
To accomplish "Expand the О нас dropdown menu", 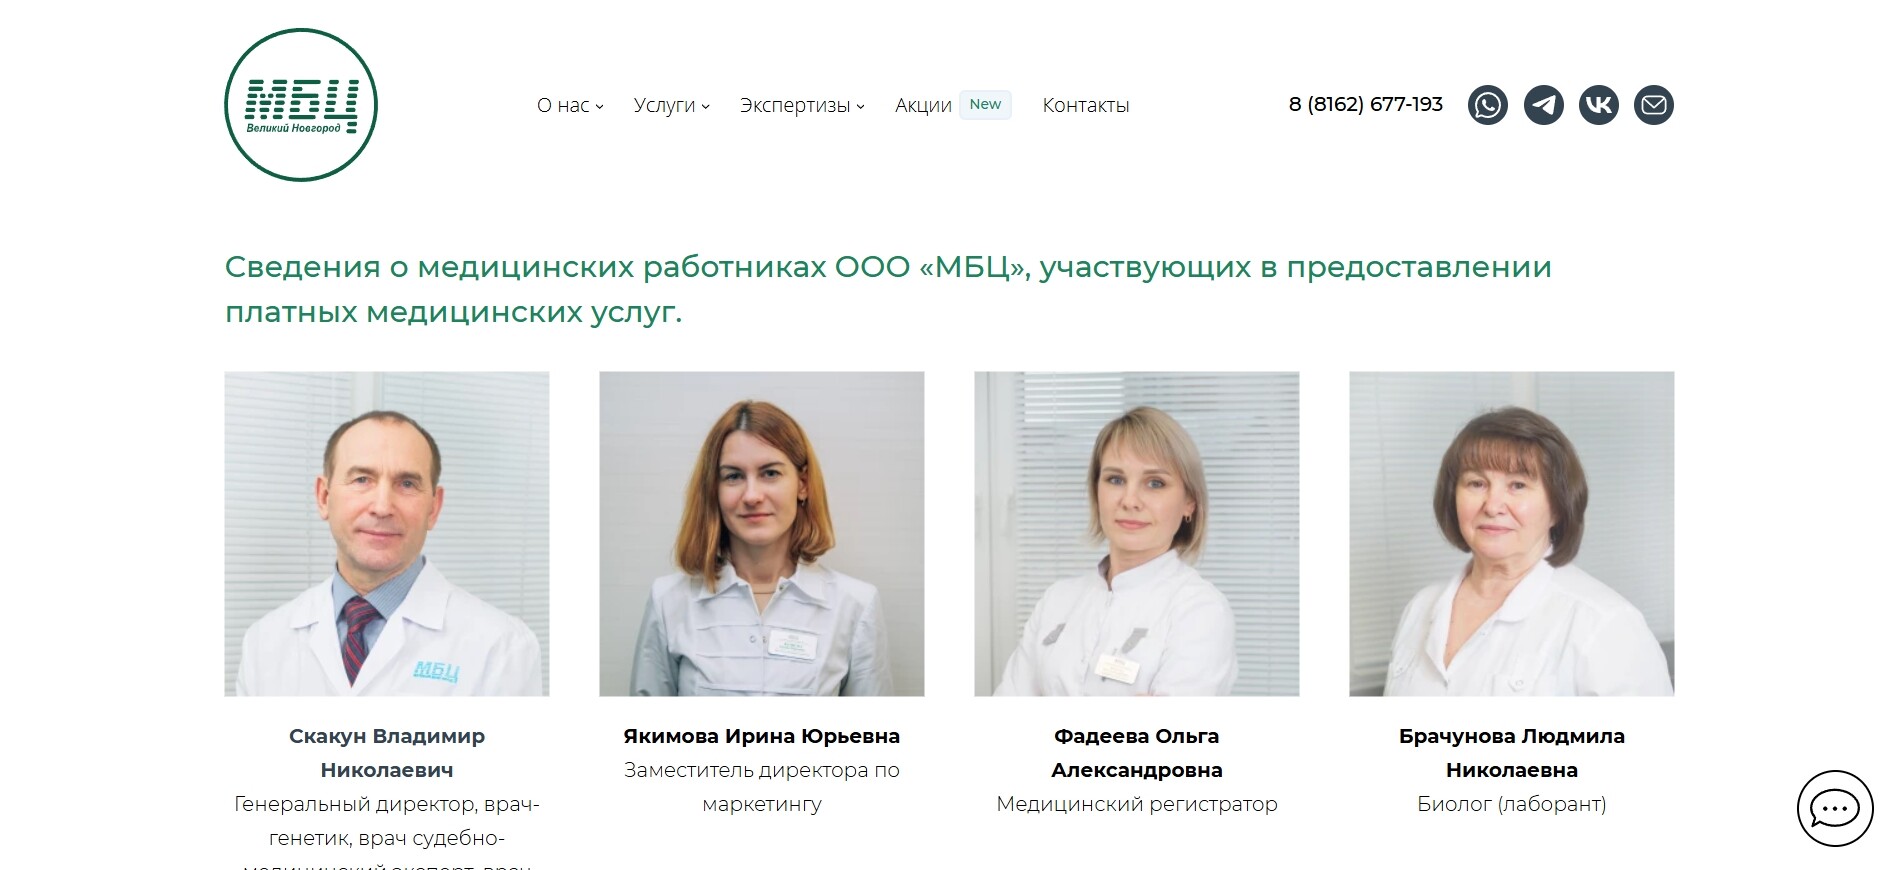I will point(570,105).
